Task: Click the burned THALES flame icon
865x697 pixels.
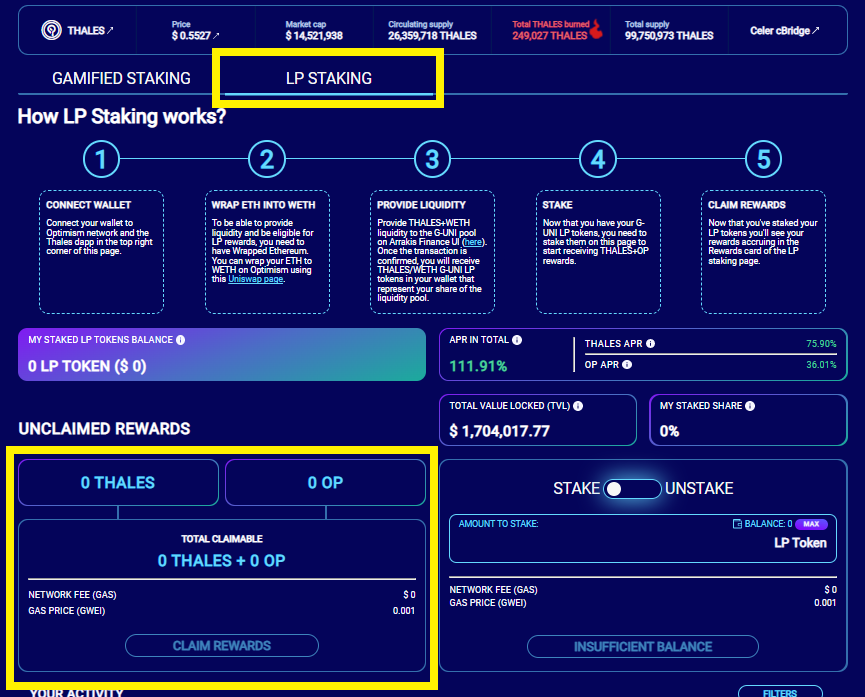Action: click(x=596, y=30)
